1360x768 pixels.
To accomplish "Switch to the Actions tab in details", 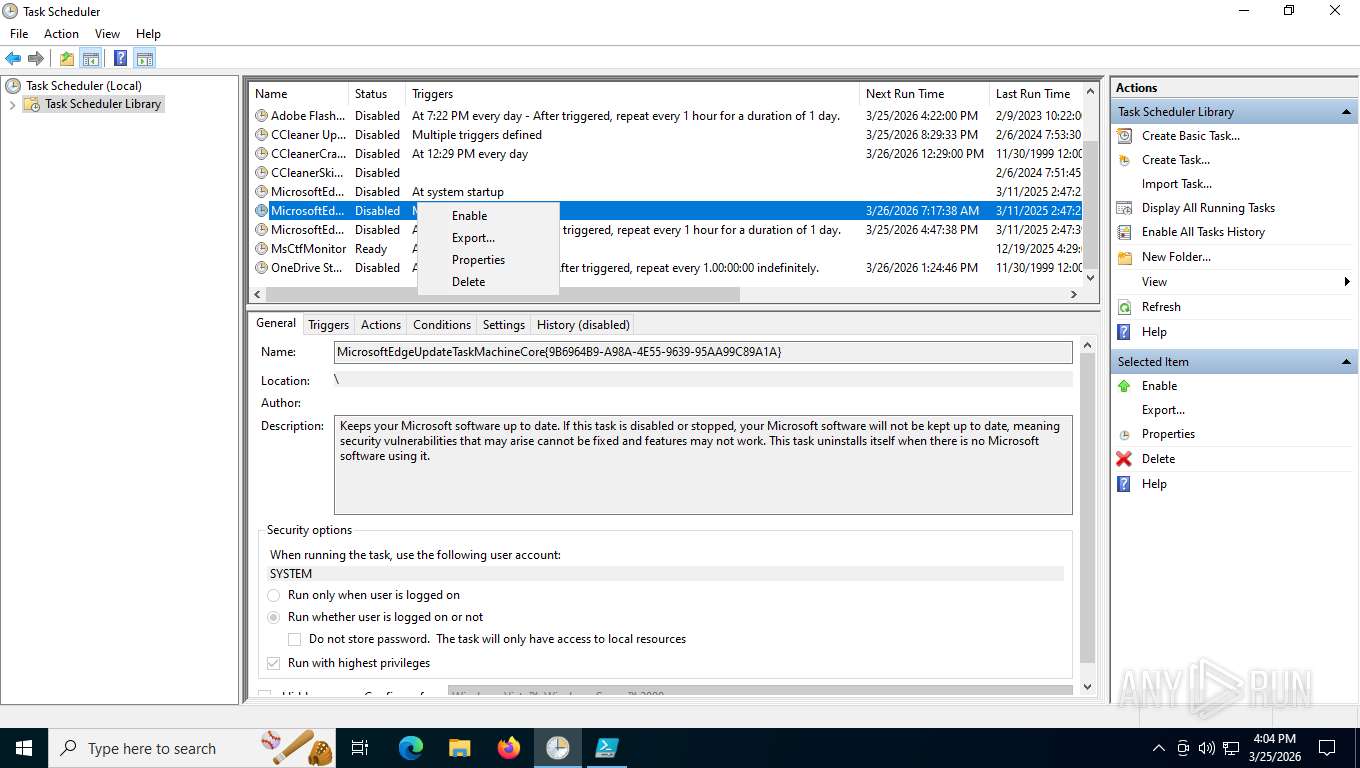I will 381,325.
